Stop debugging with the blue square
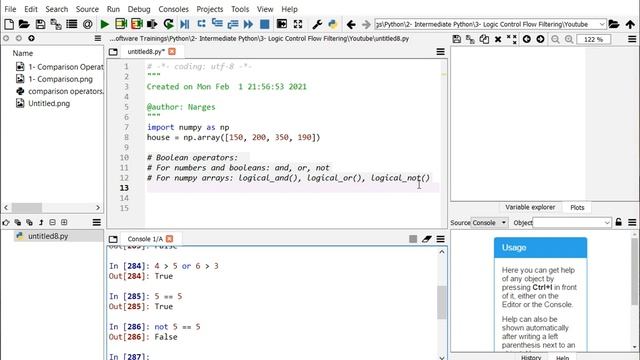This screenshot has width=640, height=360. click(264, 24)
